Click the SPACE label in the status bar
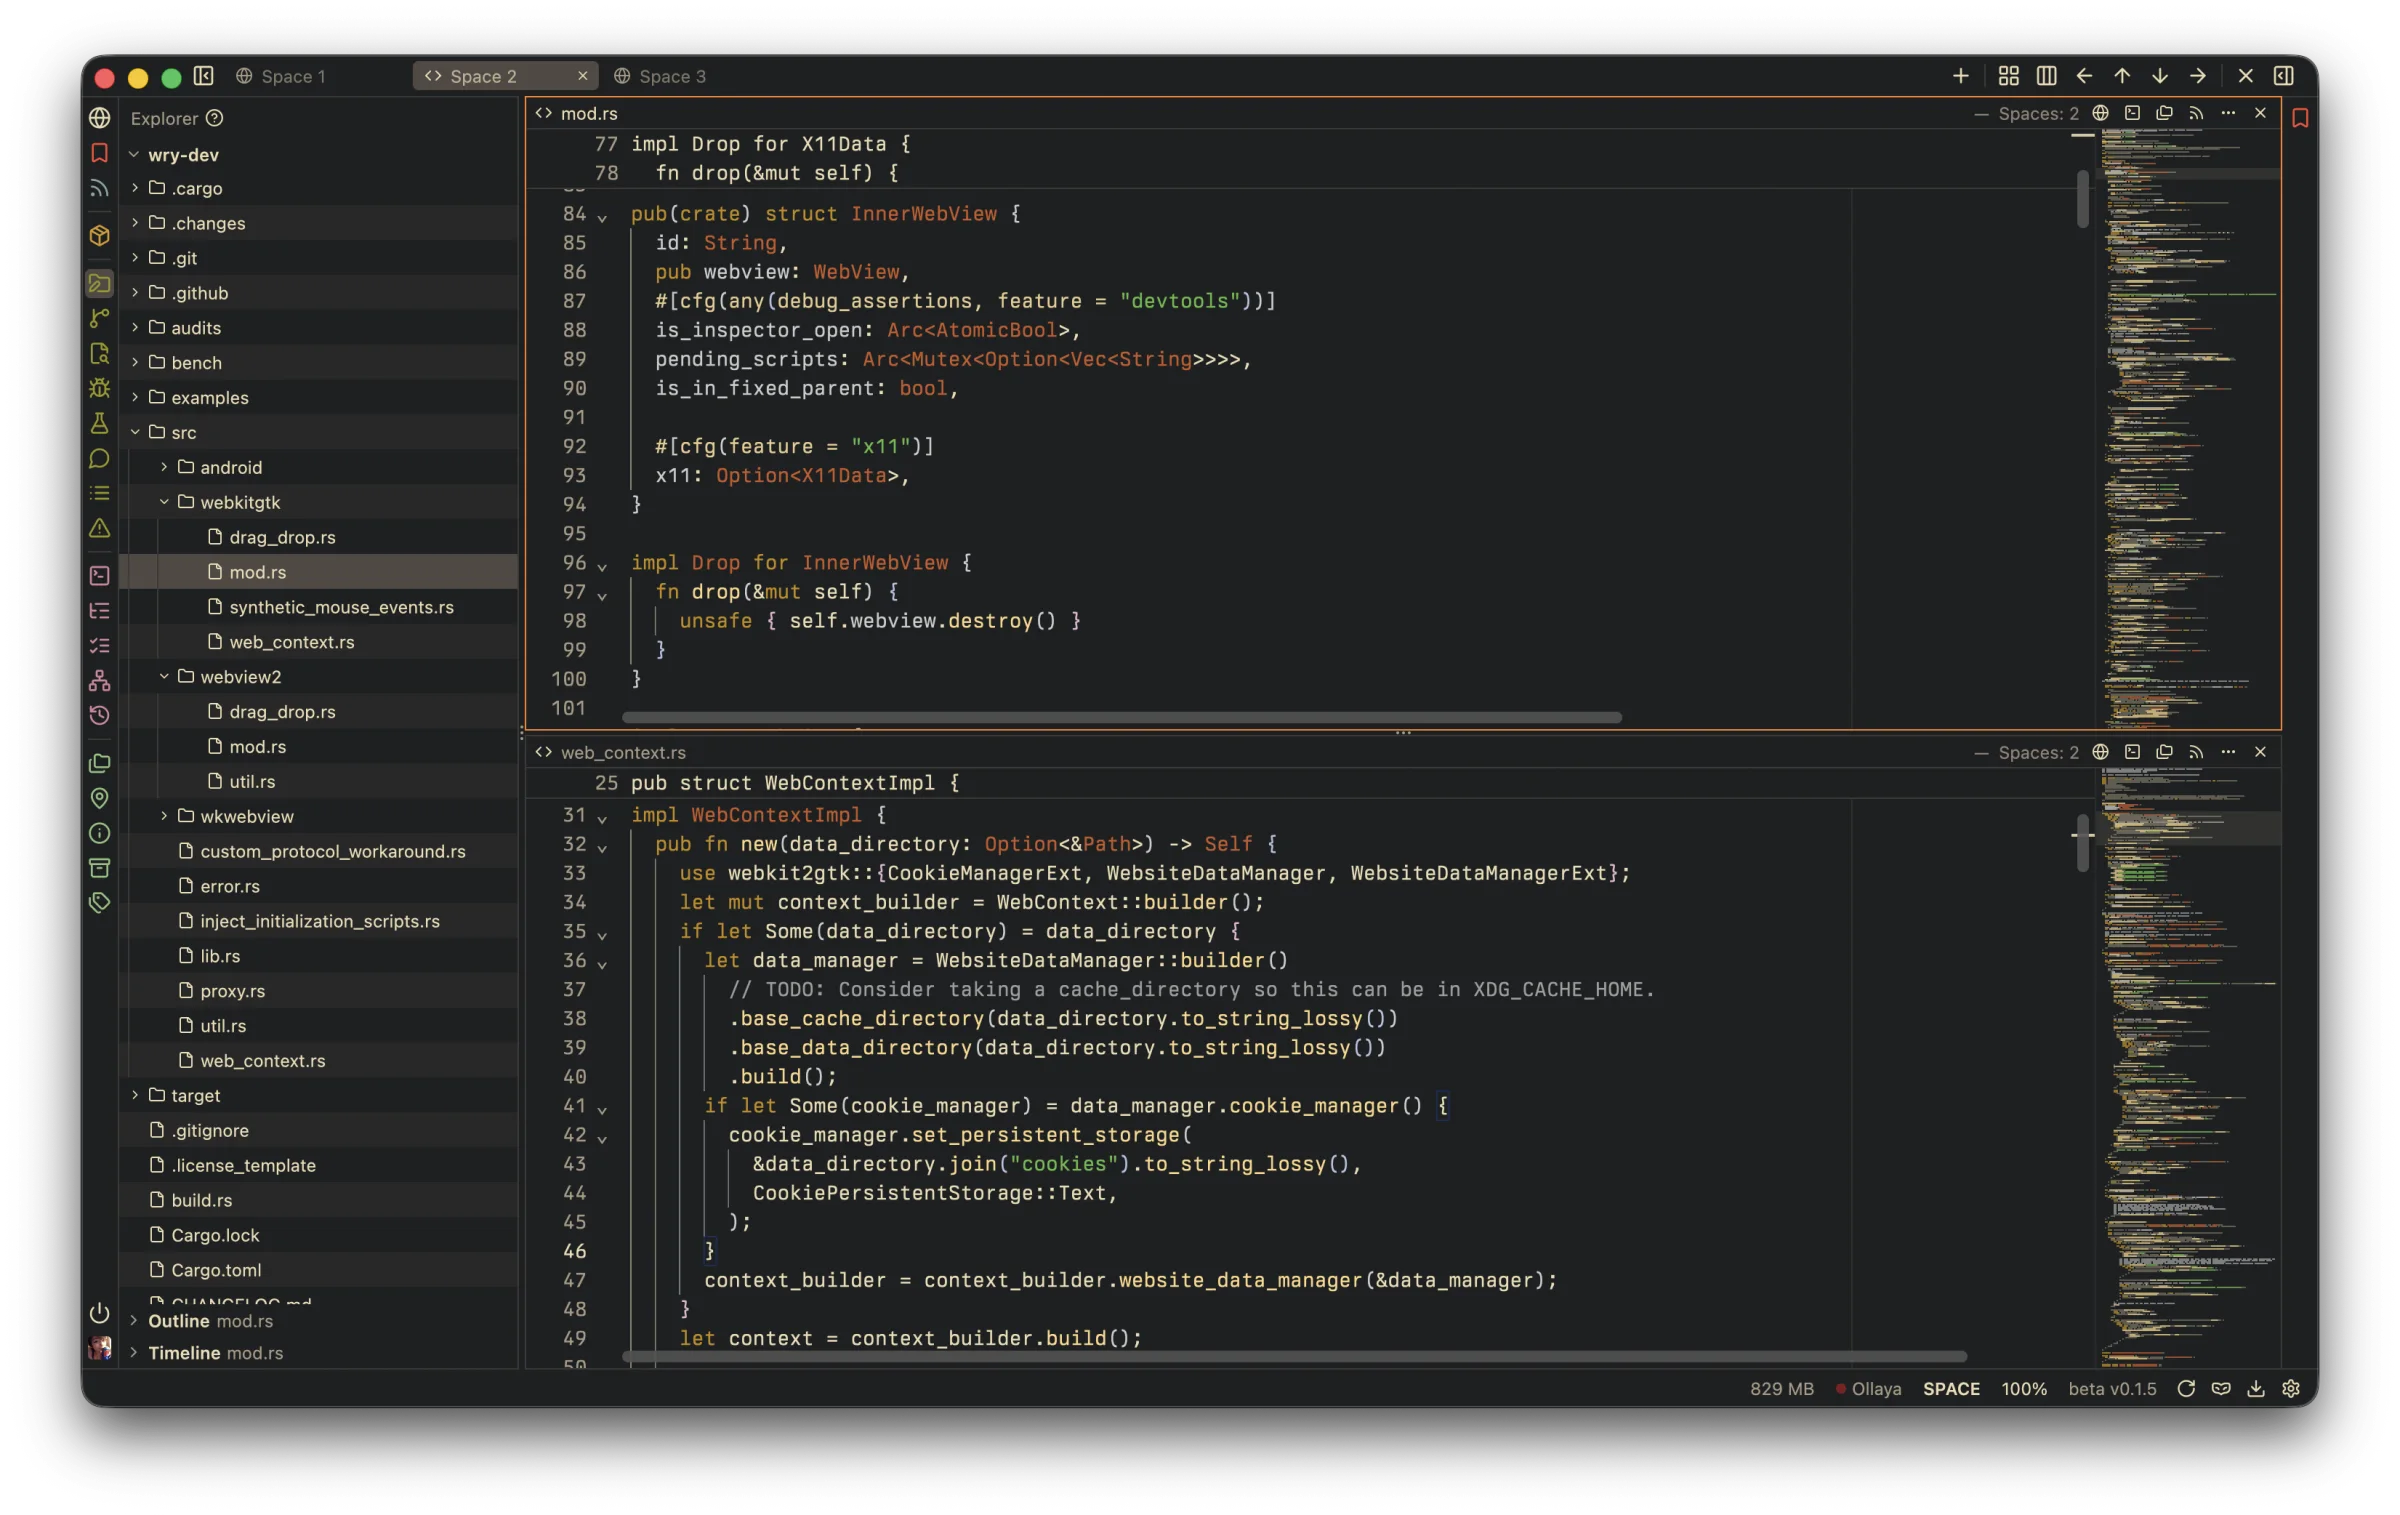 click(x=1951, y=1388)
